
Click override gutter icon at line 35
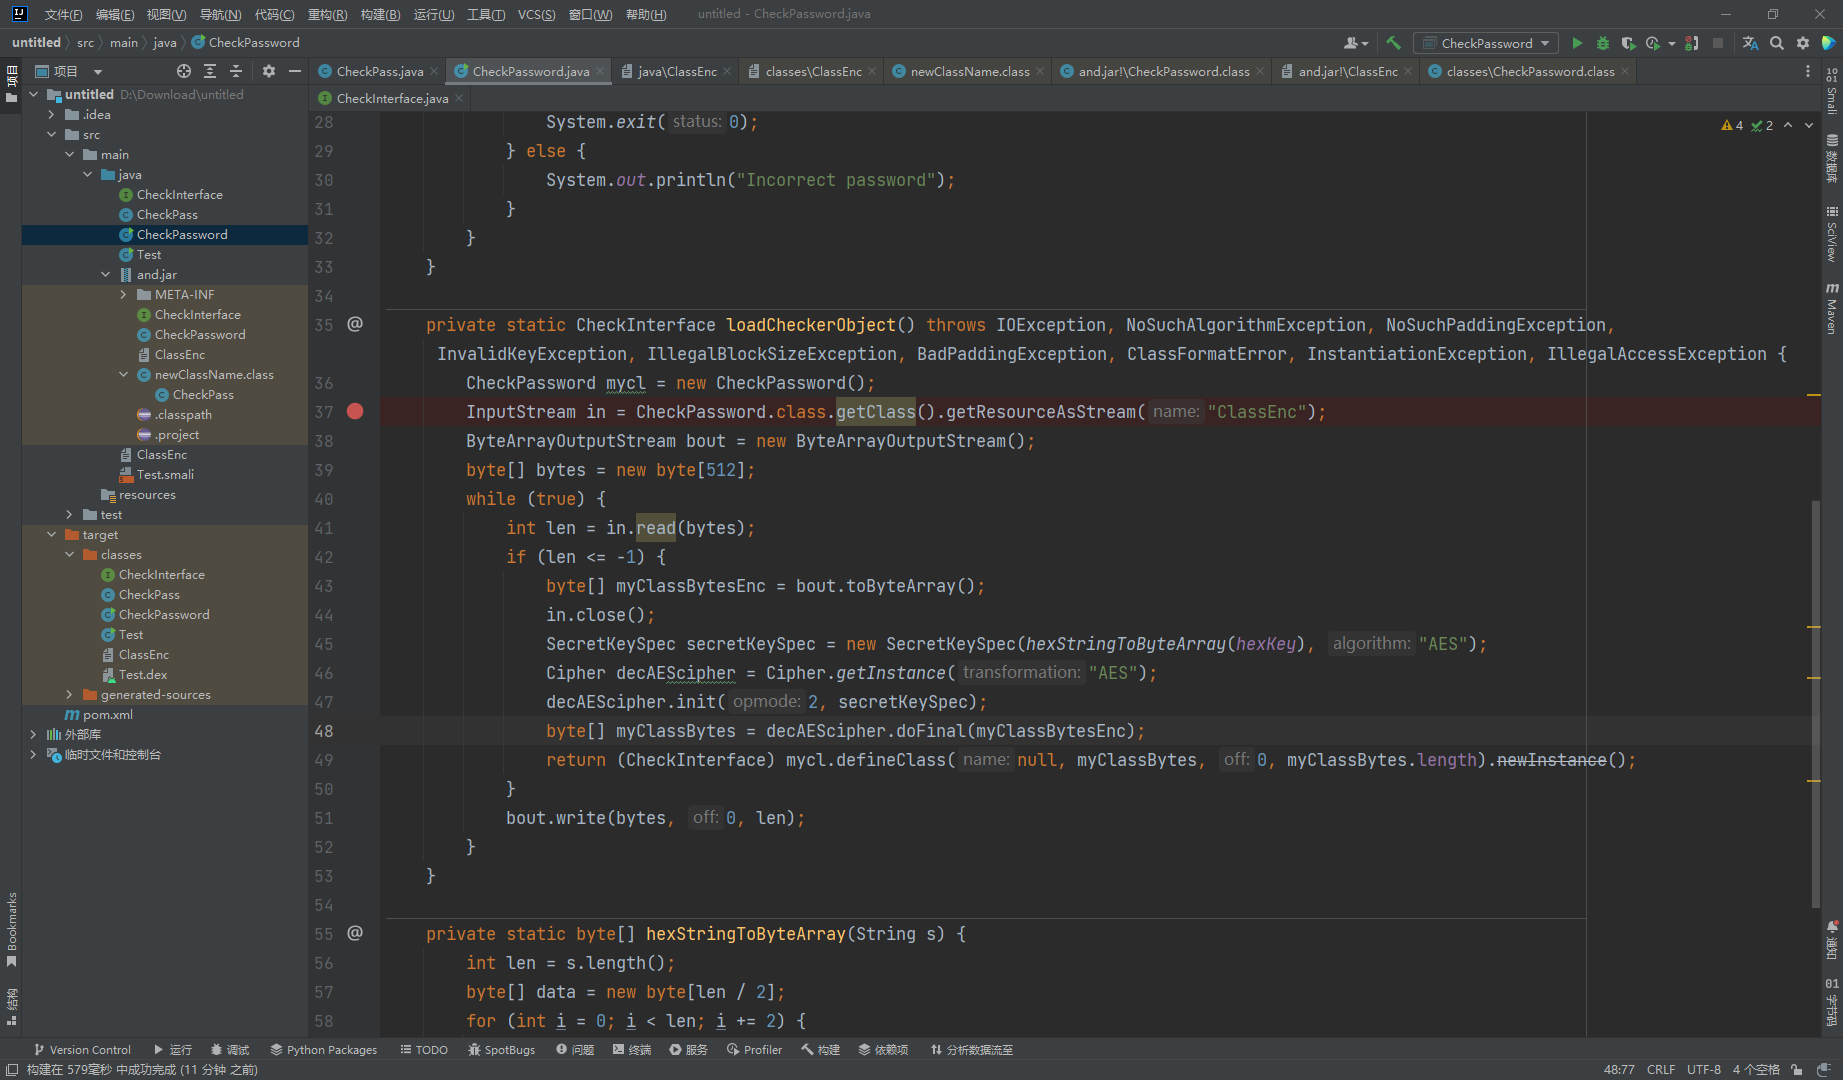tap(355, 324)
